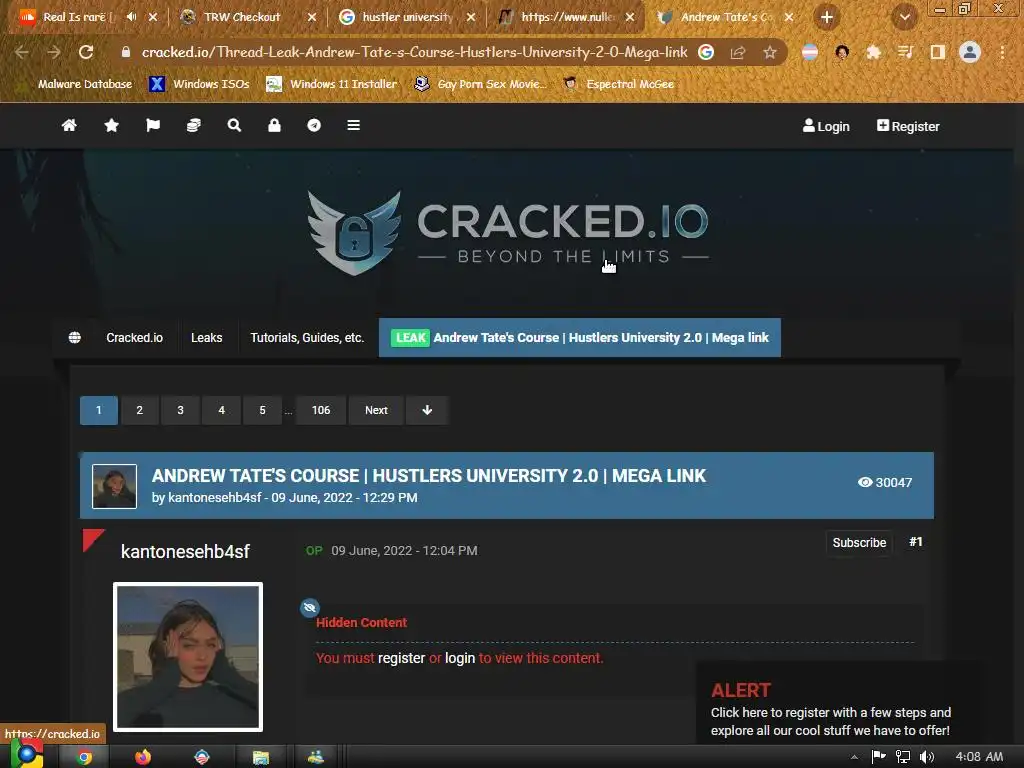Toggle the browser side panel icon

point(938,52)
